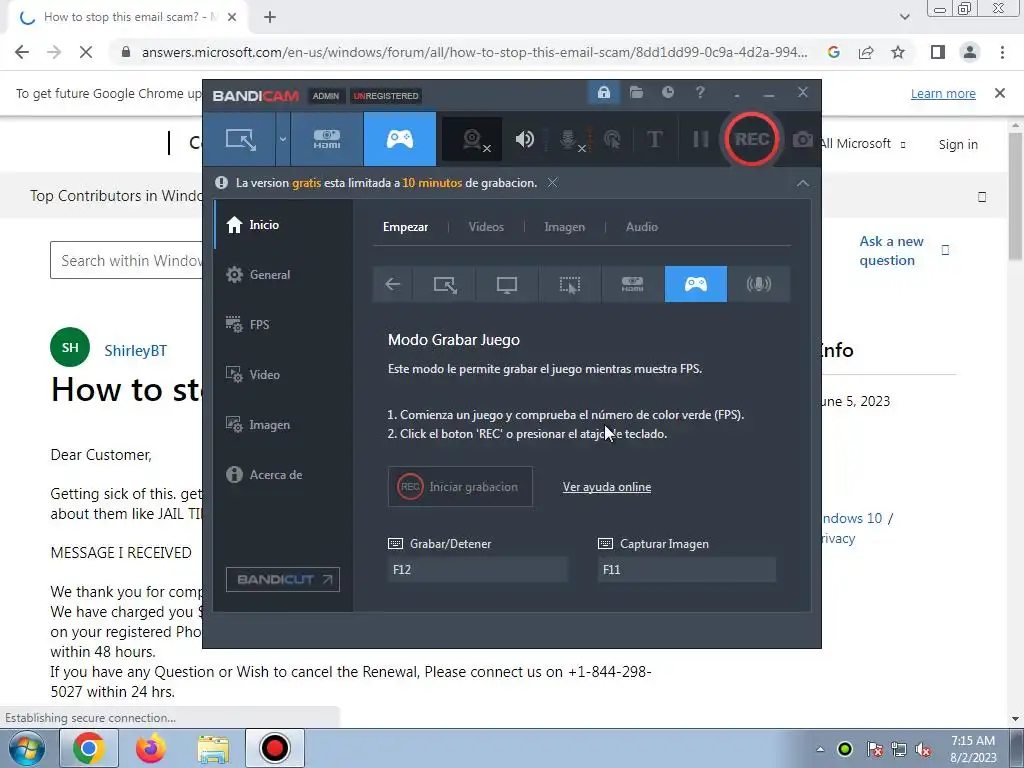Click the lock icon in Bandicam title bar
Screen dimensions: 1024x768
point(603,93)
